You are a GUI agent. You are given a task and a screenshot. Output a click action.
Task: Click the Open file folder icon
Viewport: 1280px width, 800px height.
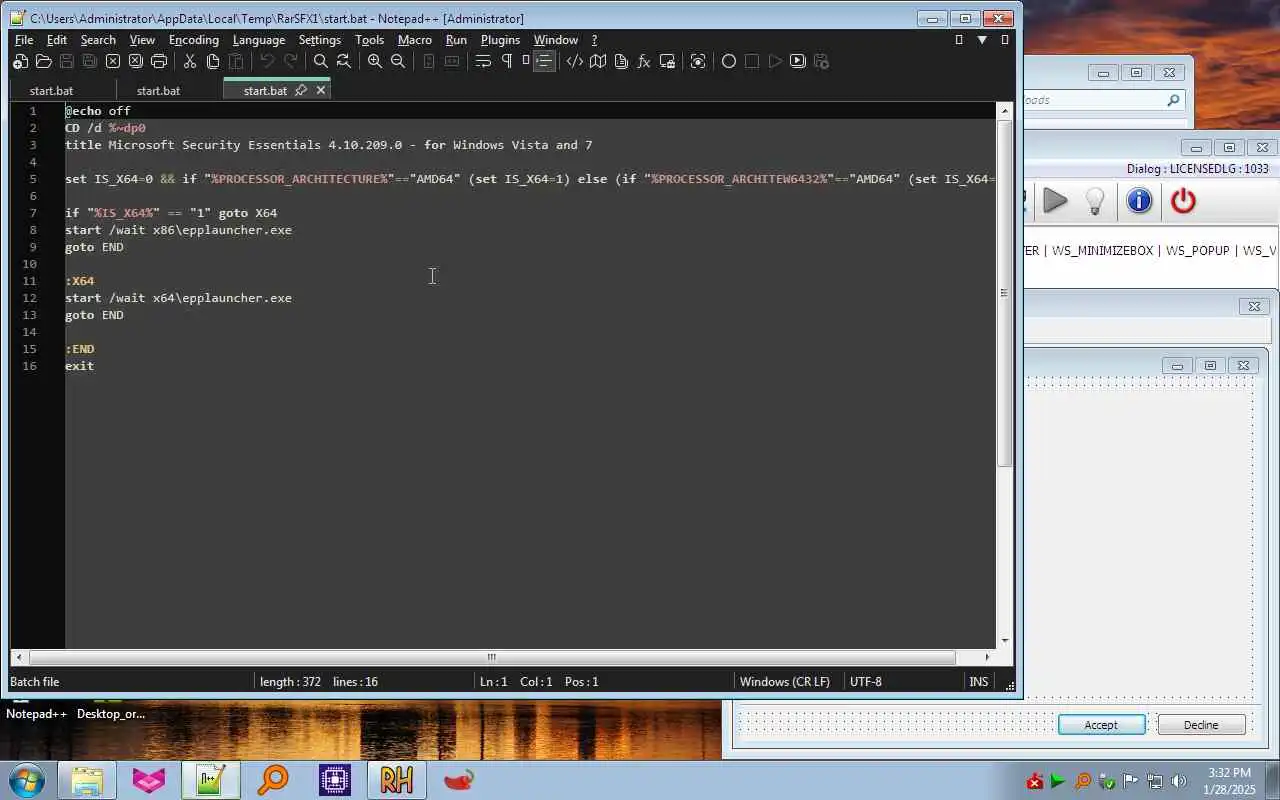(x=43, y=61)
